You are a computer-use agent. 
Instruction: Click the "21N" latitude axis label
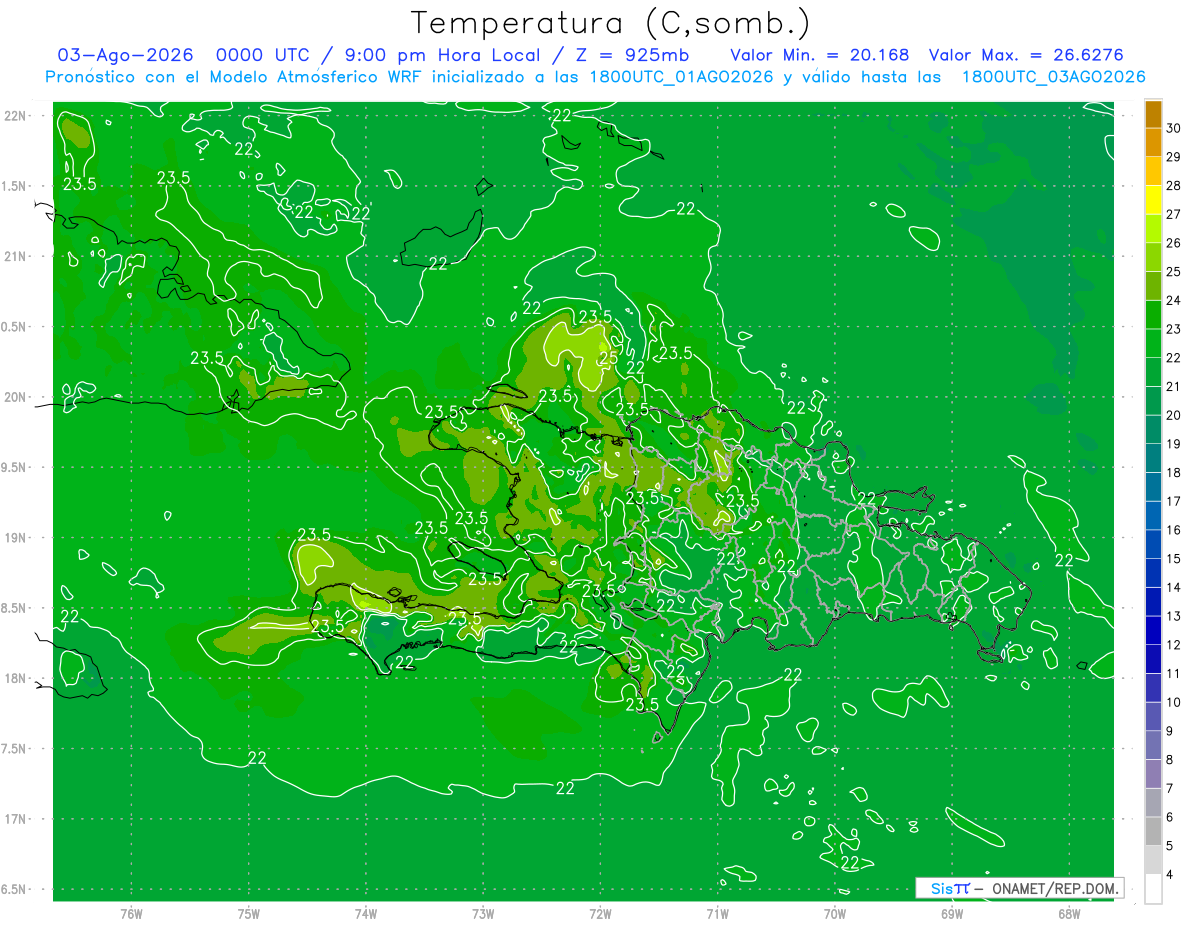(x=17, y=256)
